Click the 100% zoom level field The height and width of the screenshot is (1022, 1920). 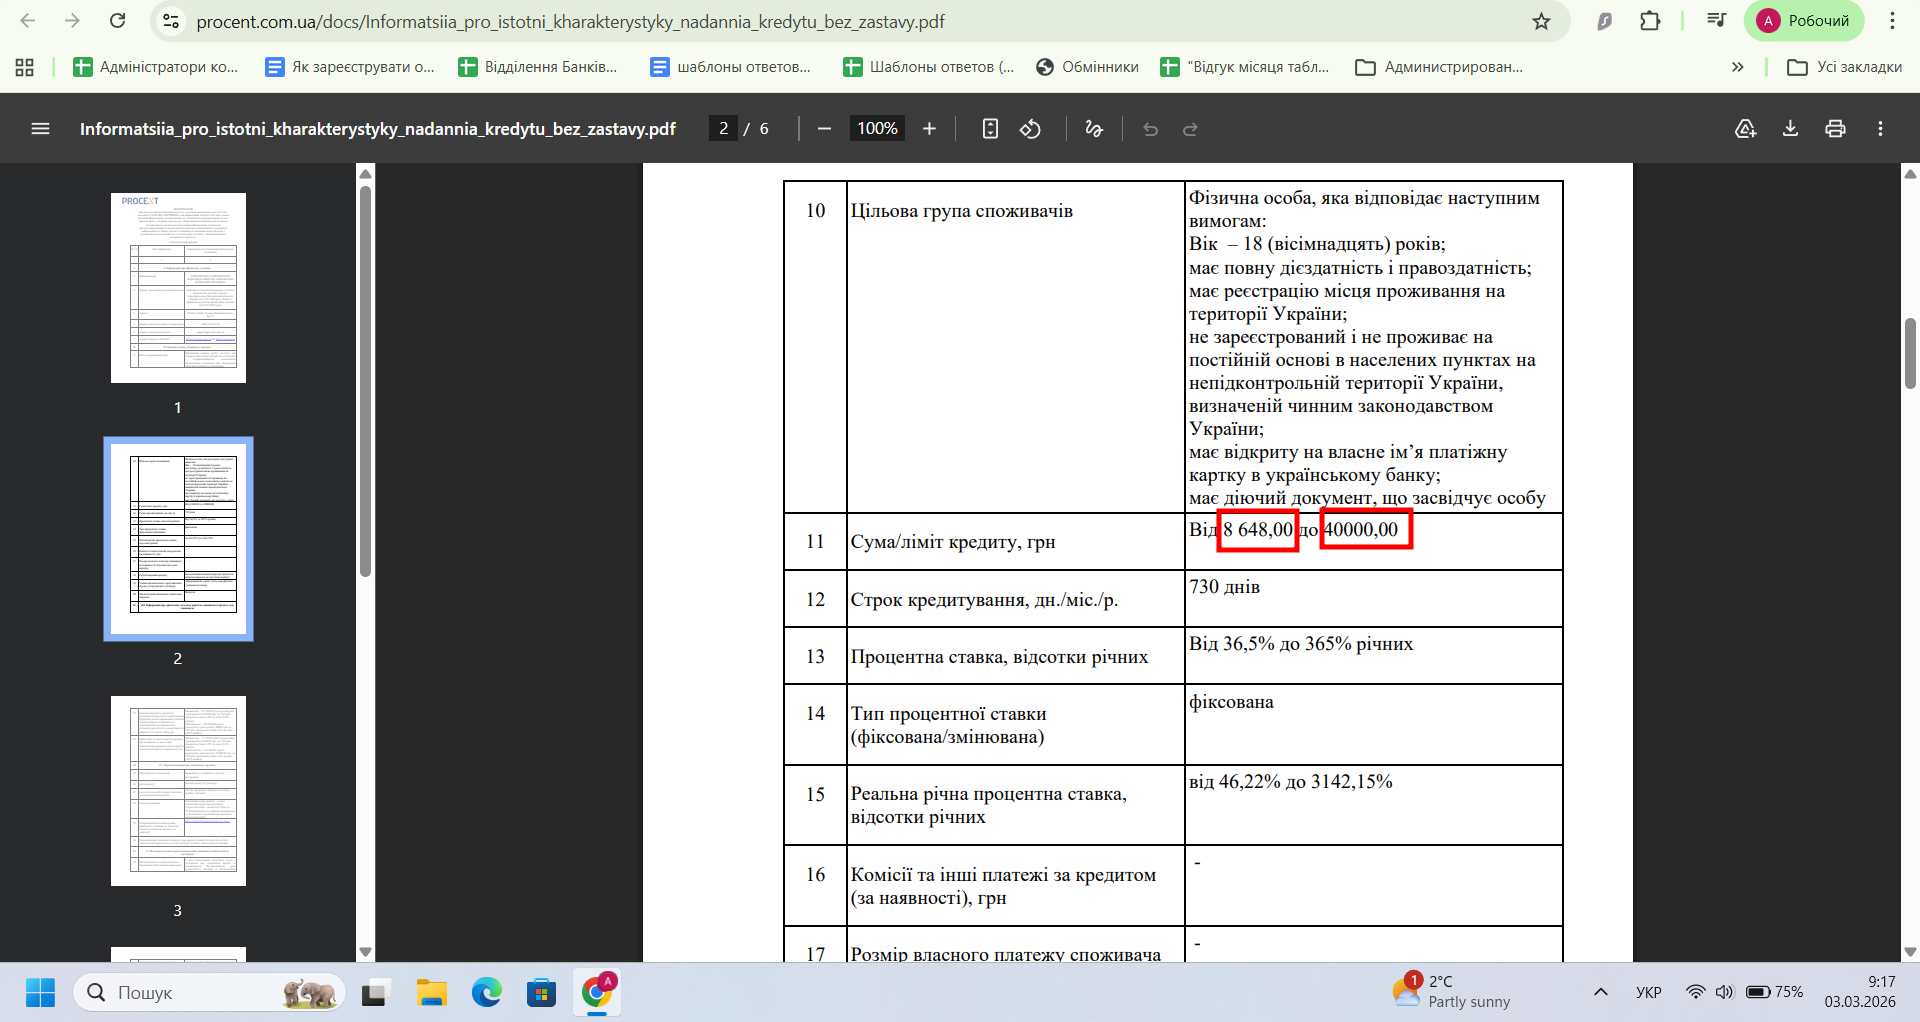[x=877, y=129]
